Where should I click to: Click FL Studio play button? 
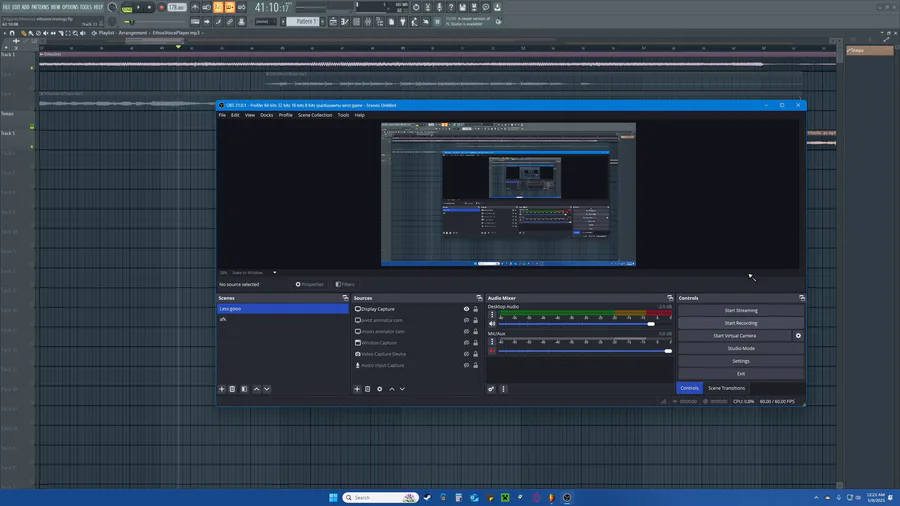pos(138,7)
